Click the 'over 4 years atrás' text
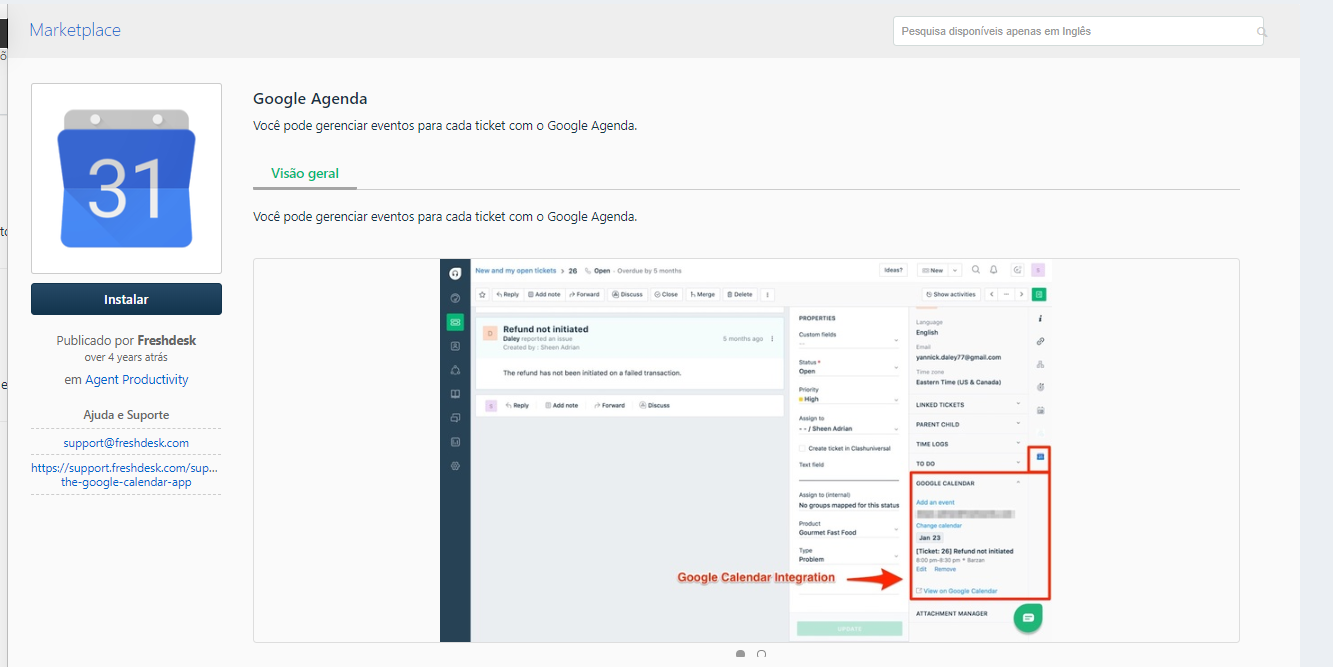This screenshot has height=667, width=1333. (126, 357)
